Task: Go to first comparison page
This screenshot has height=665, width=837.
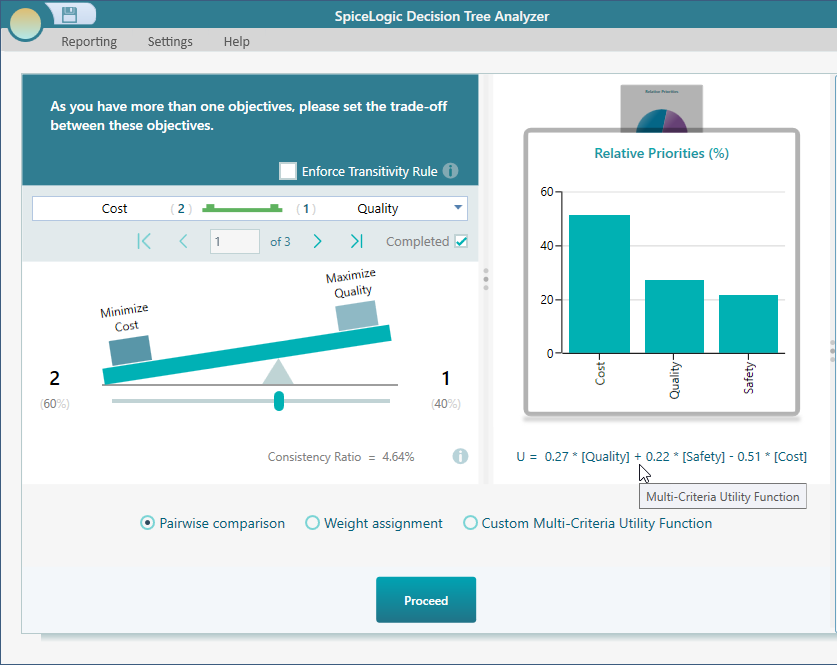Action: [144, 241]
